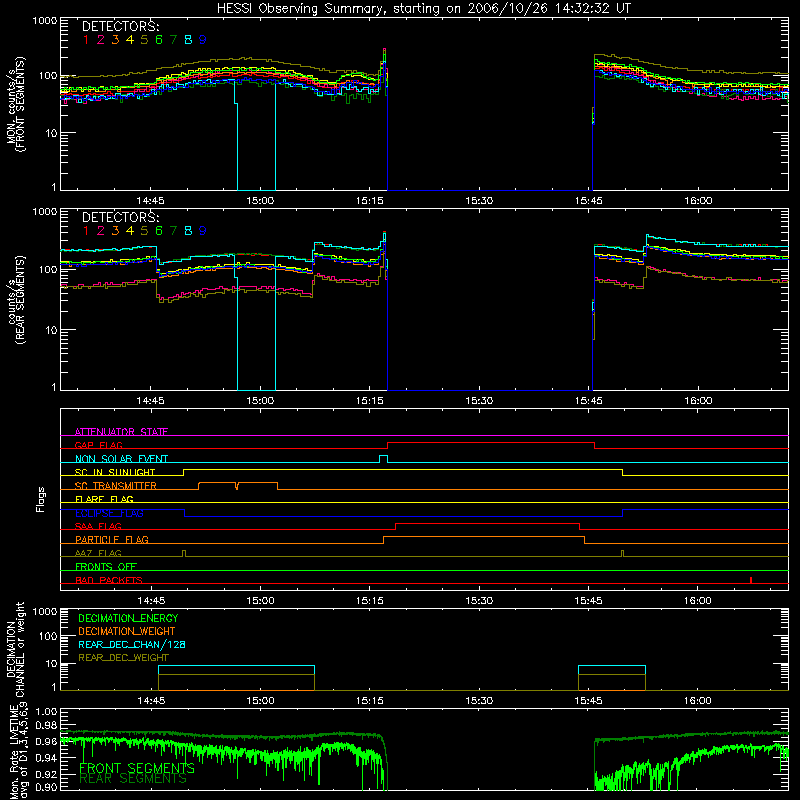The image size is (800, 800).
Task: Click the FRONTS_OFF flag label
Action: click(106, 566)
